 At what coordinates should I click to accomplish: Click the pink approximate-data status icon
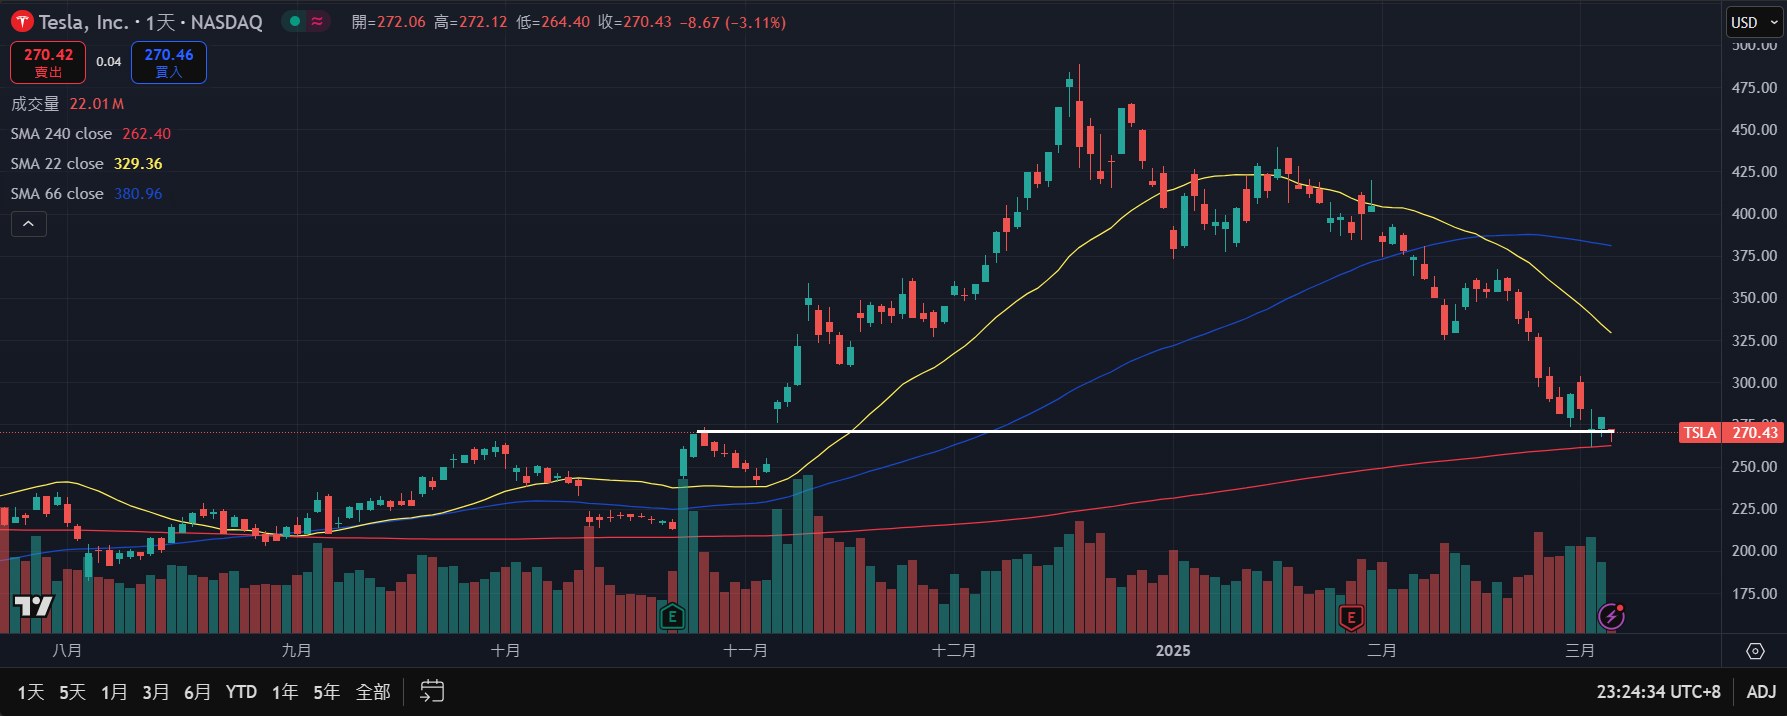(318, 21)
